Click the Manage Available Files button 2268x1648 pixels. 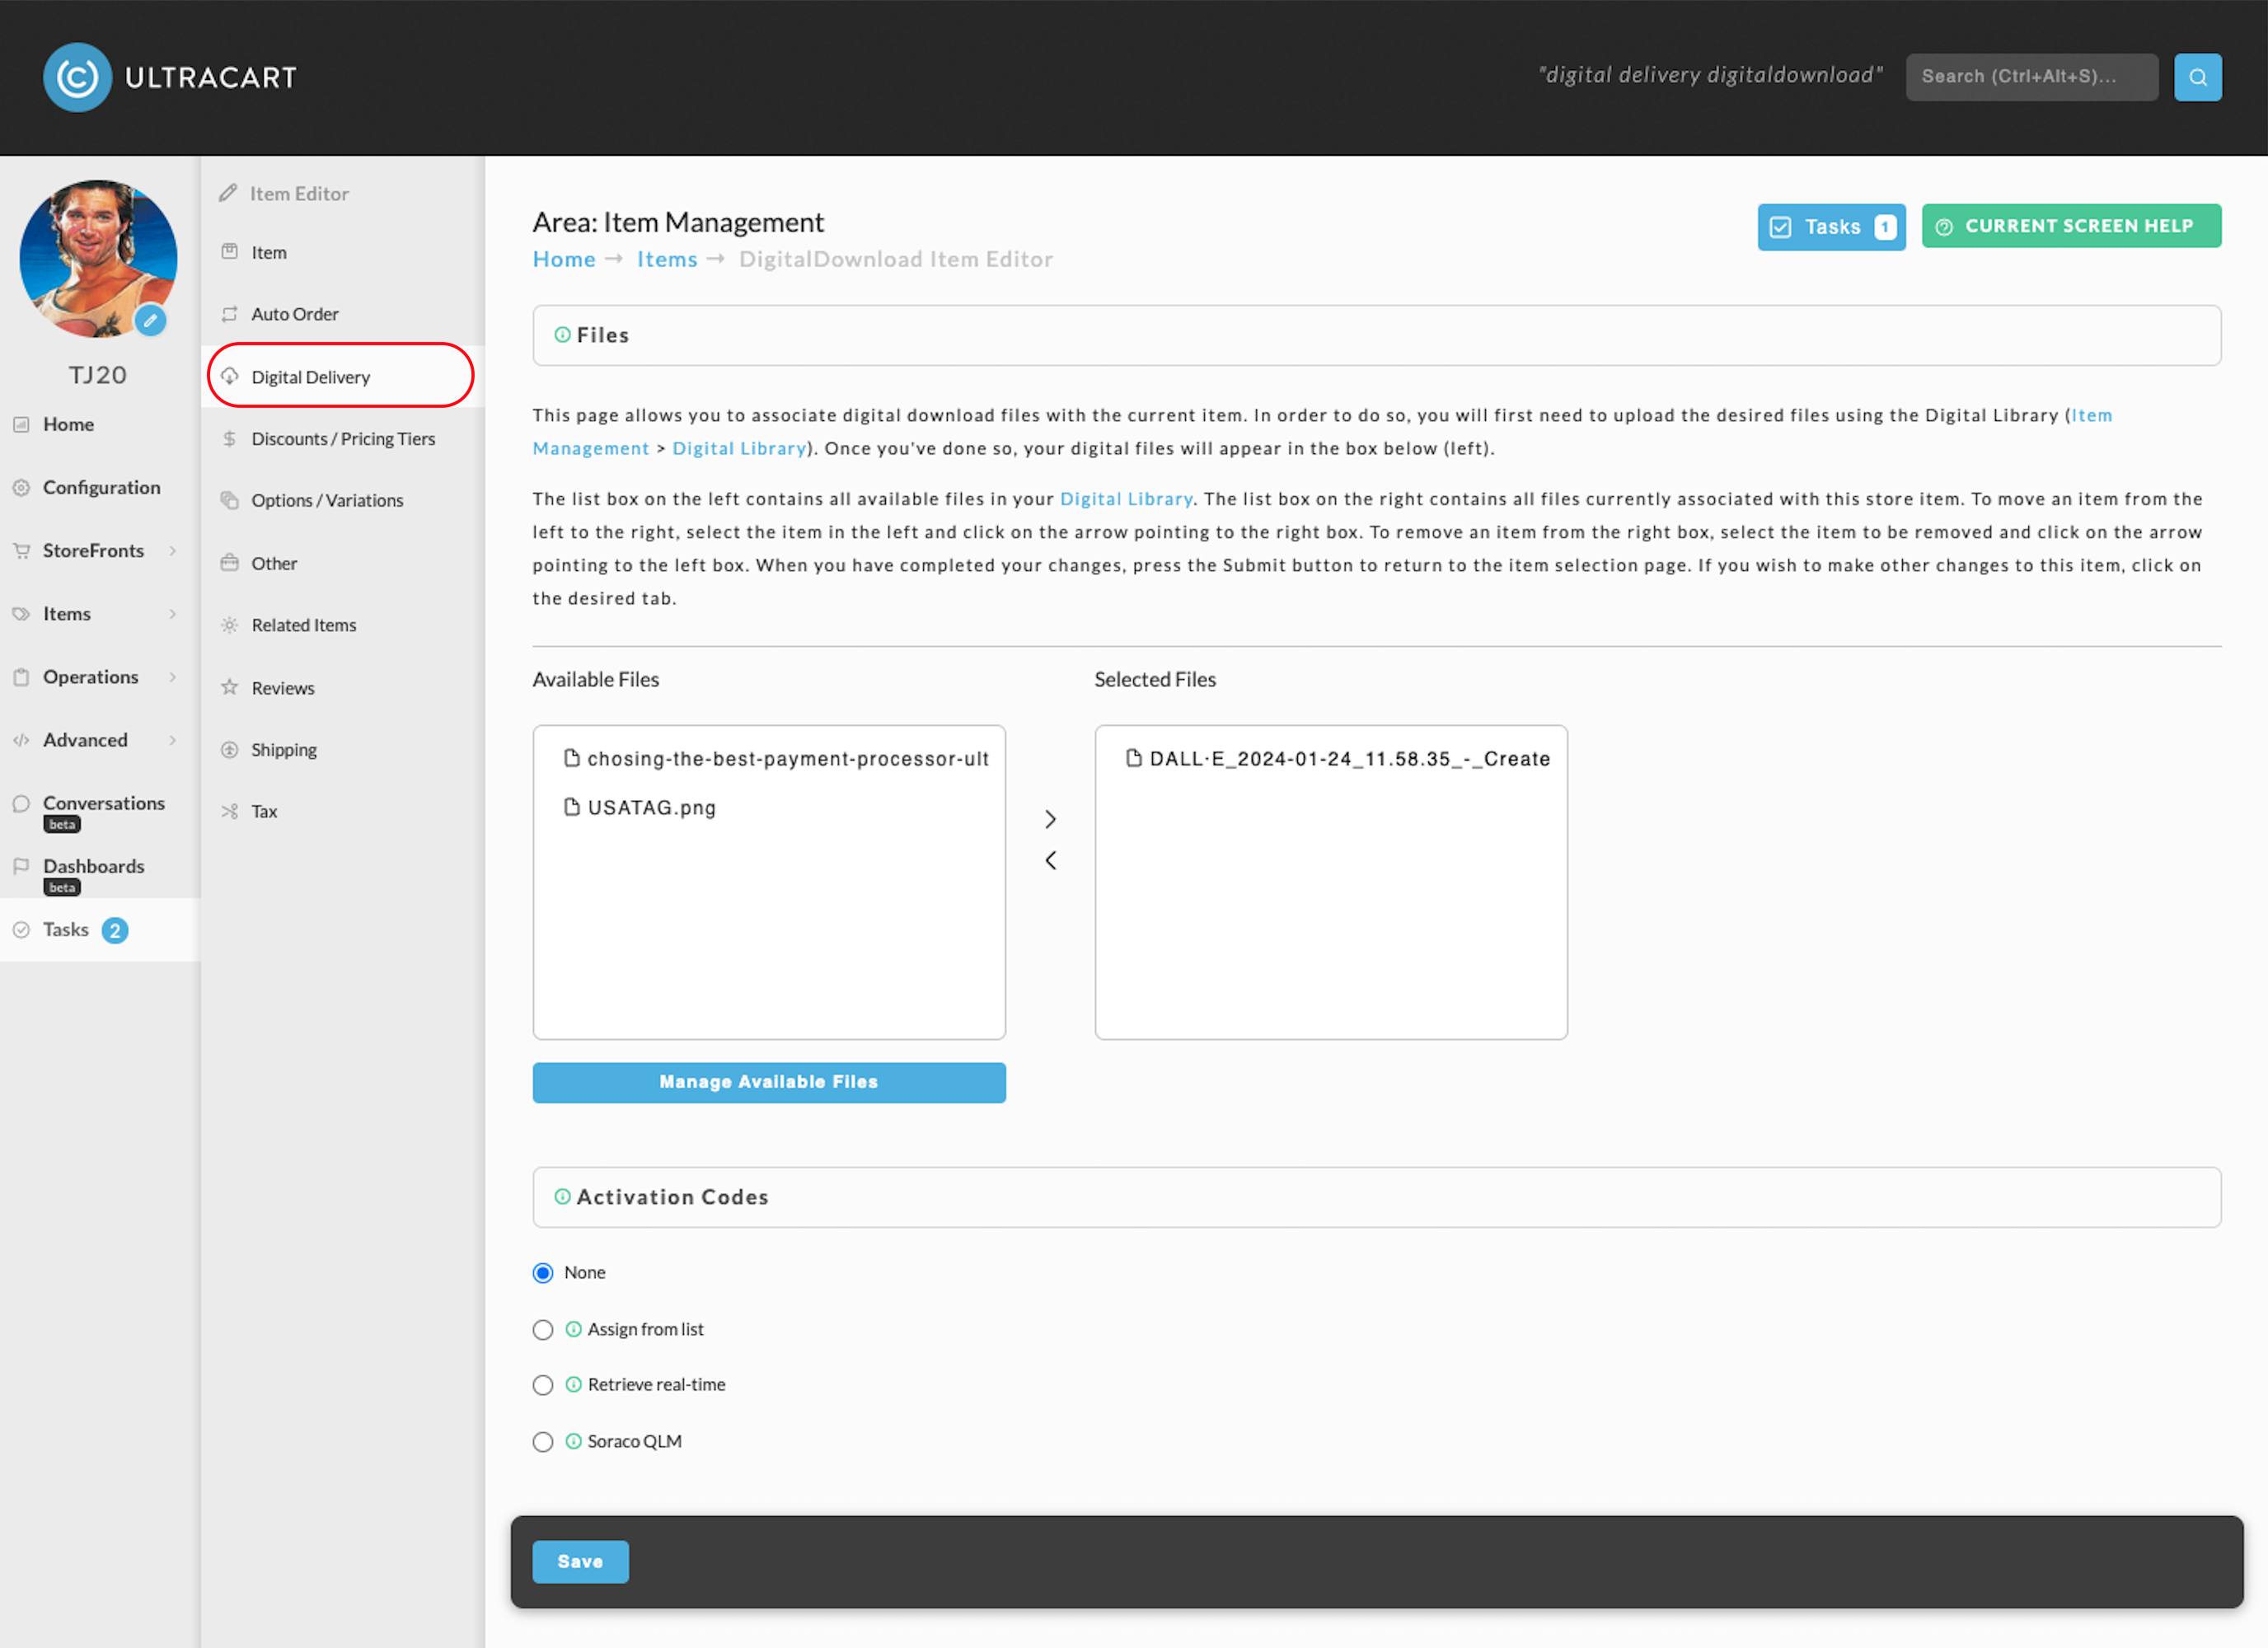click(x=769, y=1082)
